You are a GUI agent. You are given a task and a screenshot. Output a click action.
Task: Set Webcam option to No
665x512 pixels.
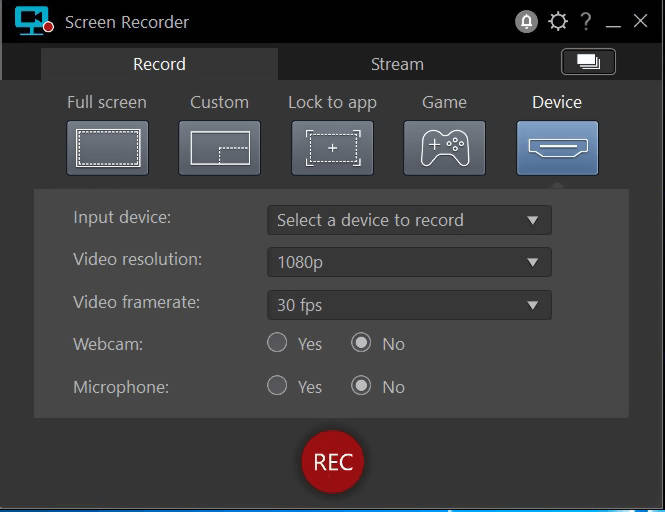point(361,343)
